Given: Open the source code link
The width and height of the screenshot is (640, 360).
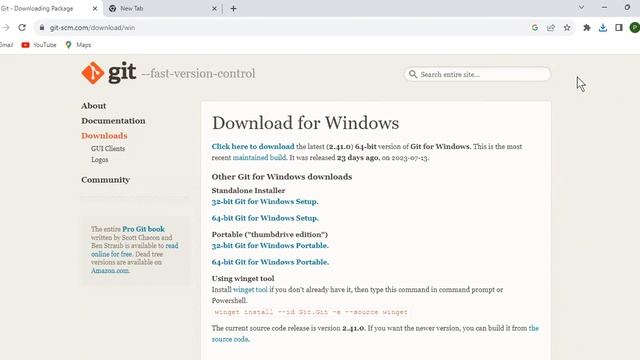Looking at the screenshot, I should (230, 339).
